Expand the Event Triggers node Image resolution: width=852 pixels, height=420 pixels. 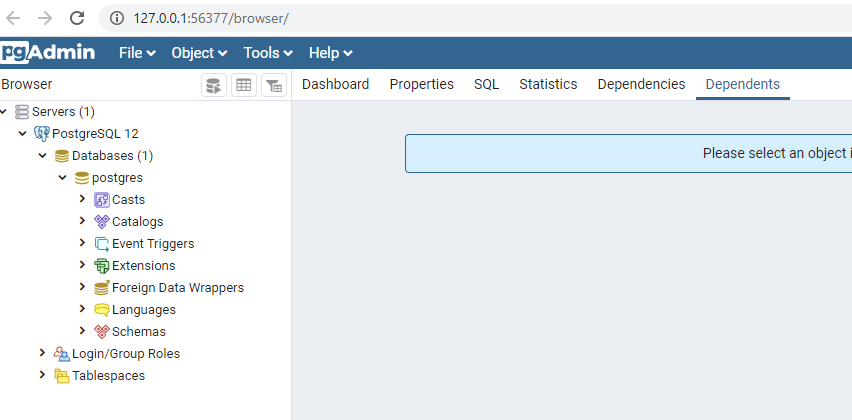point(83,243)
